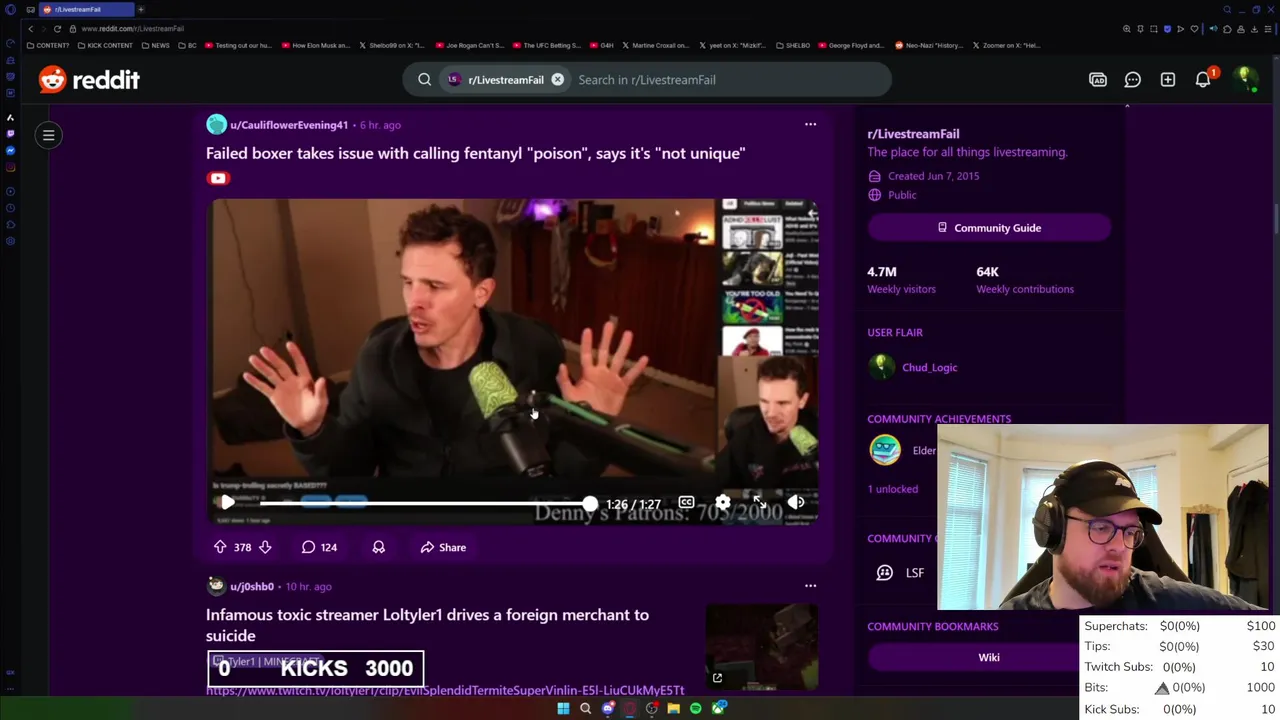Screen dimensions: 1280x720
Task: Open the r/LivestreamFail sidebar title
Action: point(913,134)
